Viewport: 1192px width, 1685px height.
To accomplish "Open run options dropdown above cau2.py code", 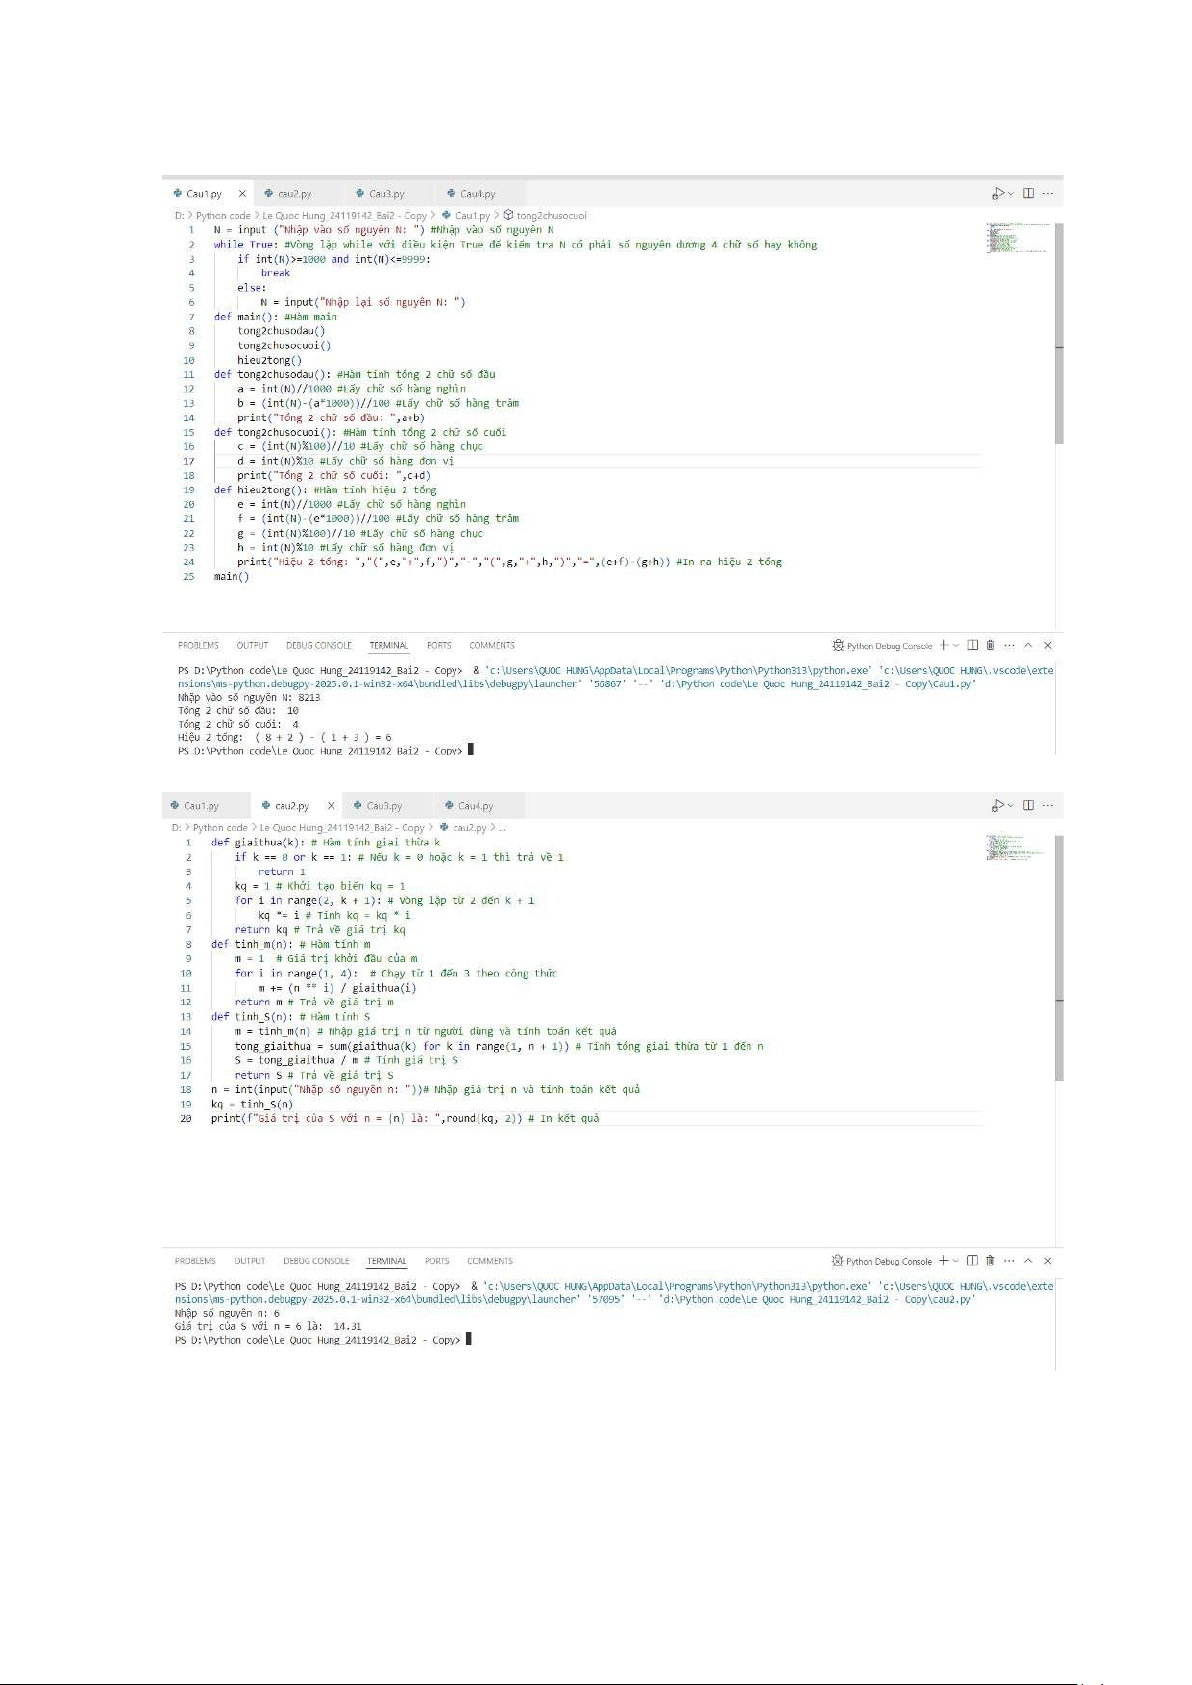I will pos(1011,806).
